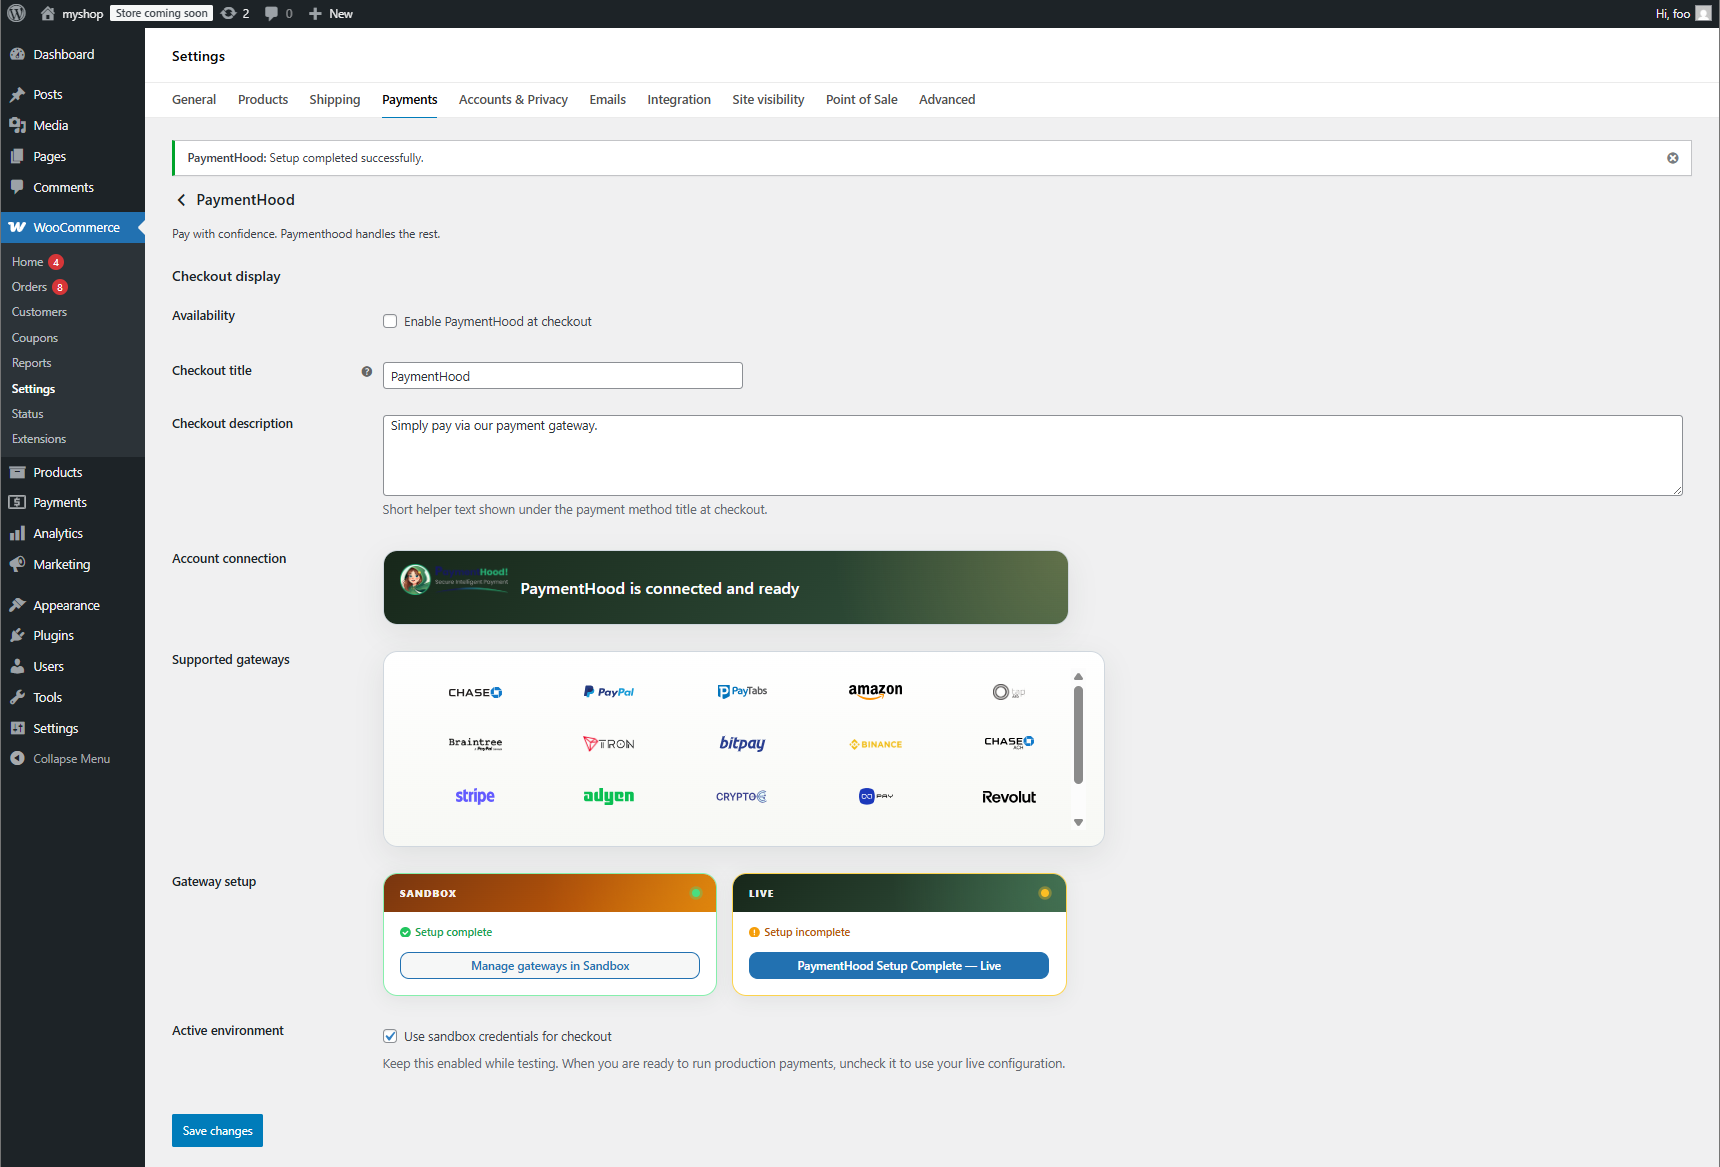The width and height of the screenshot is (1720, 1167).
Task: Show help tooltip for Checkout title
Action: coord(367,371)
